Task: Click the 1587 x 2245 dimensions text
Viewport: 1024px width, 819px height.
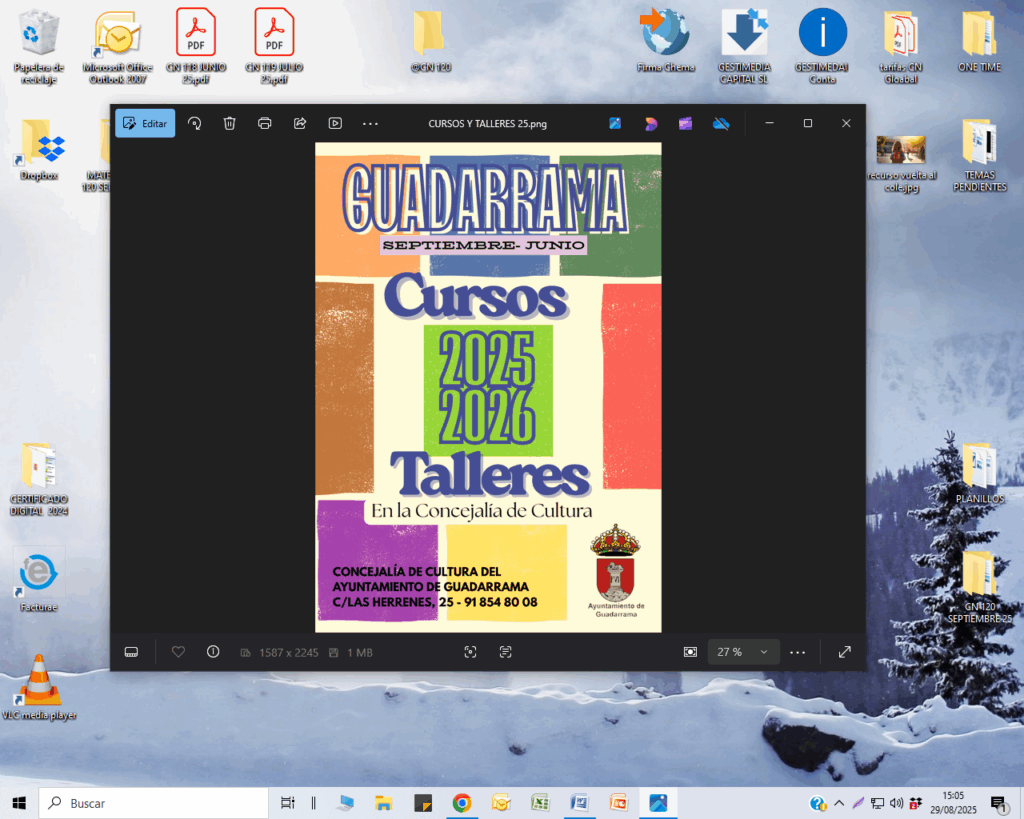Action: click(289, 652)
